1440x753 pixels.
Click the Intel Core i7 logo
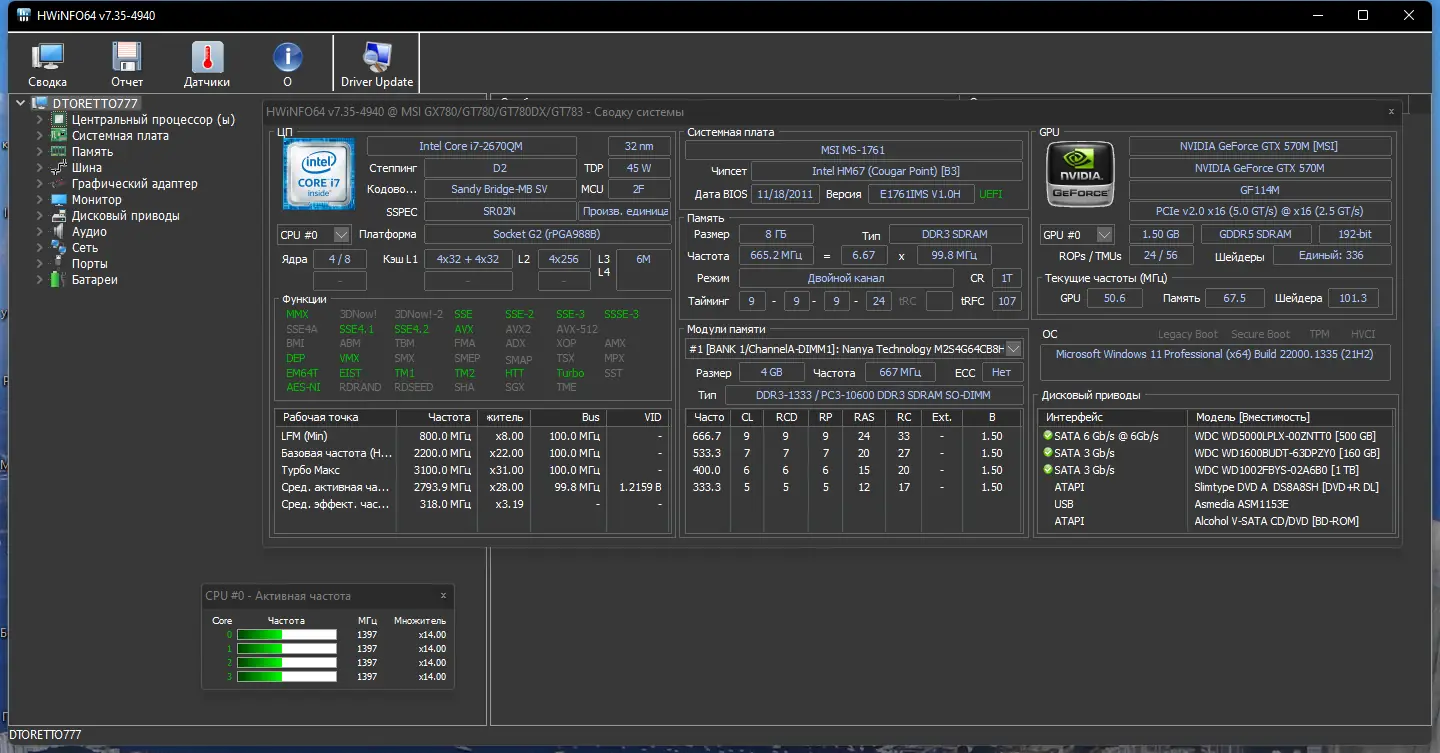coord(318,174)
